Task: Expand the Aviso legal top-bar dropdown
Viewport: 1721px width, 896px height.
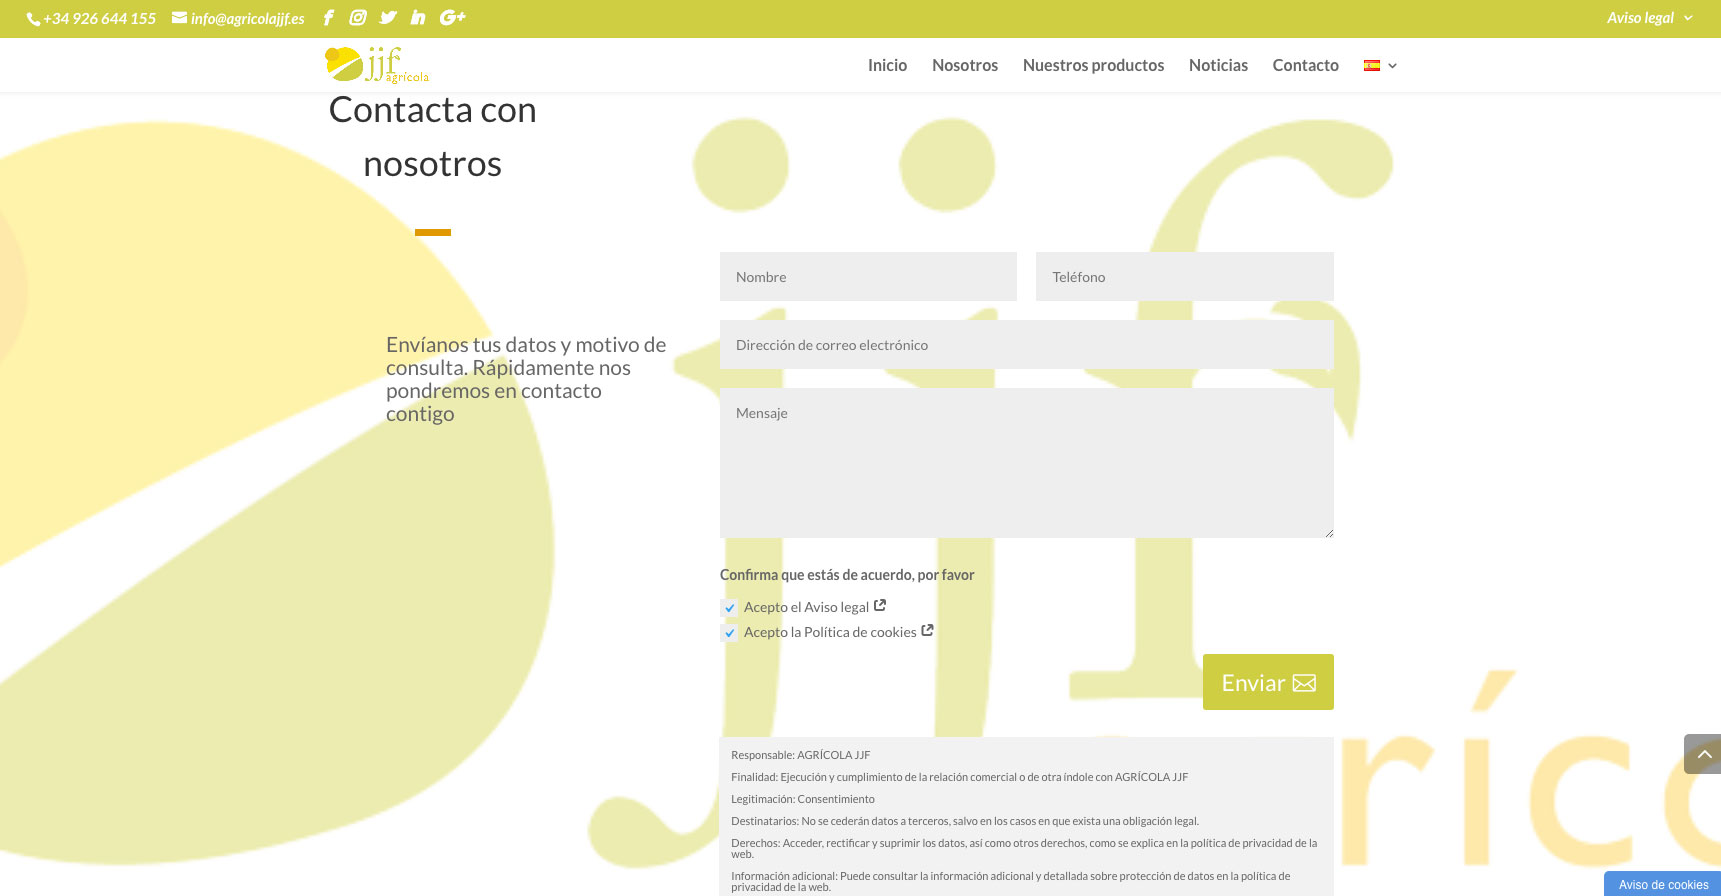Action: (1648, 18)
